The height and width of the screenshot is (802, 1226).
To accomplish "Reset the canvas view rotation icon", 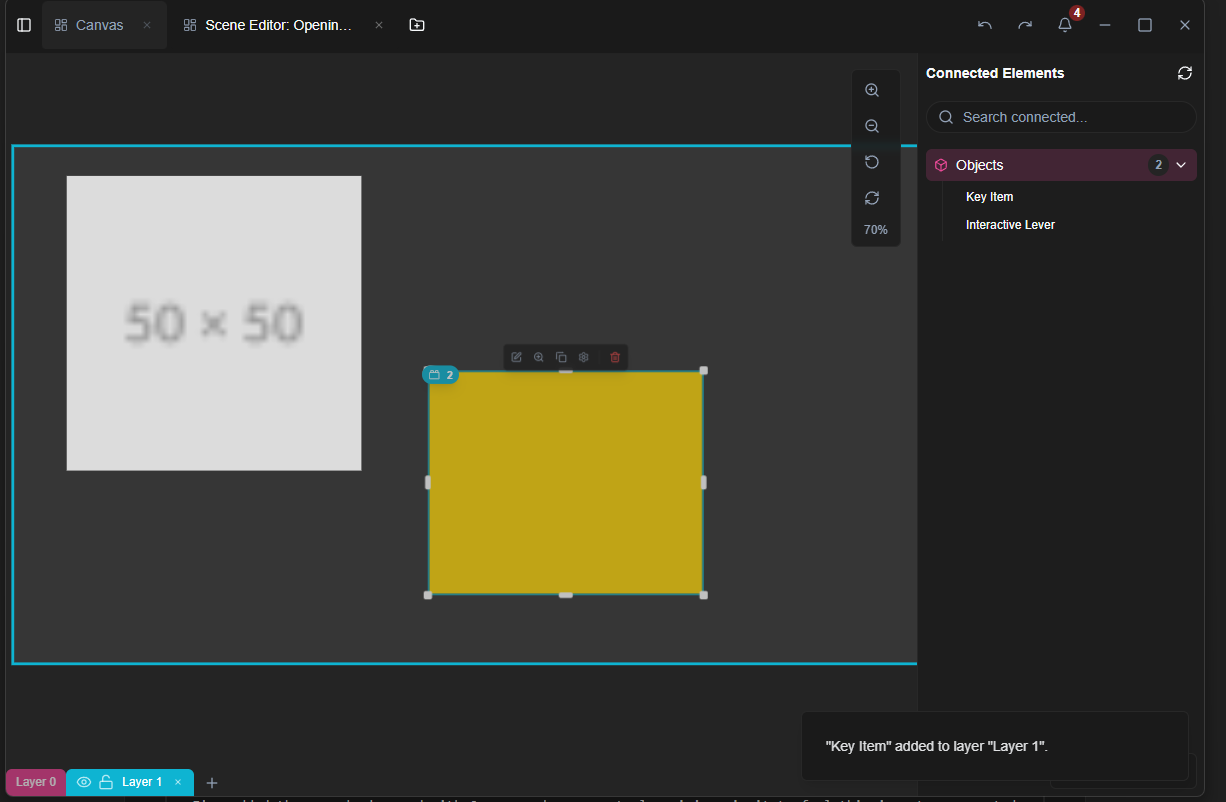I will point(872,162).
